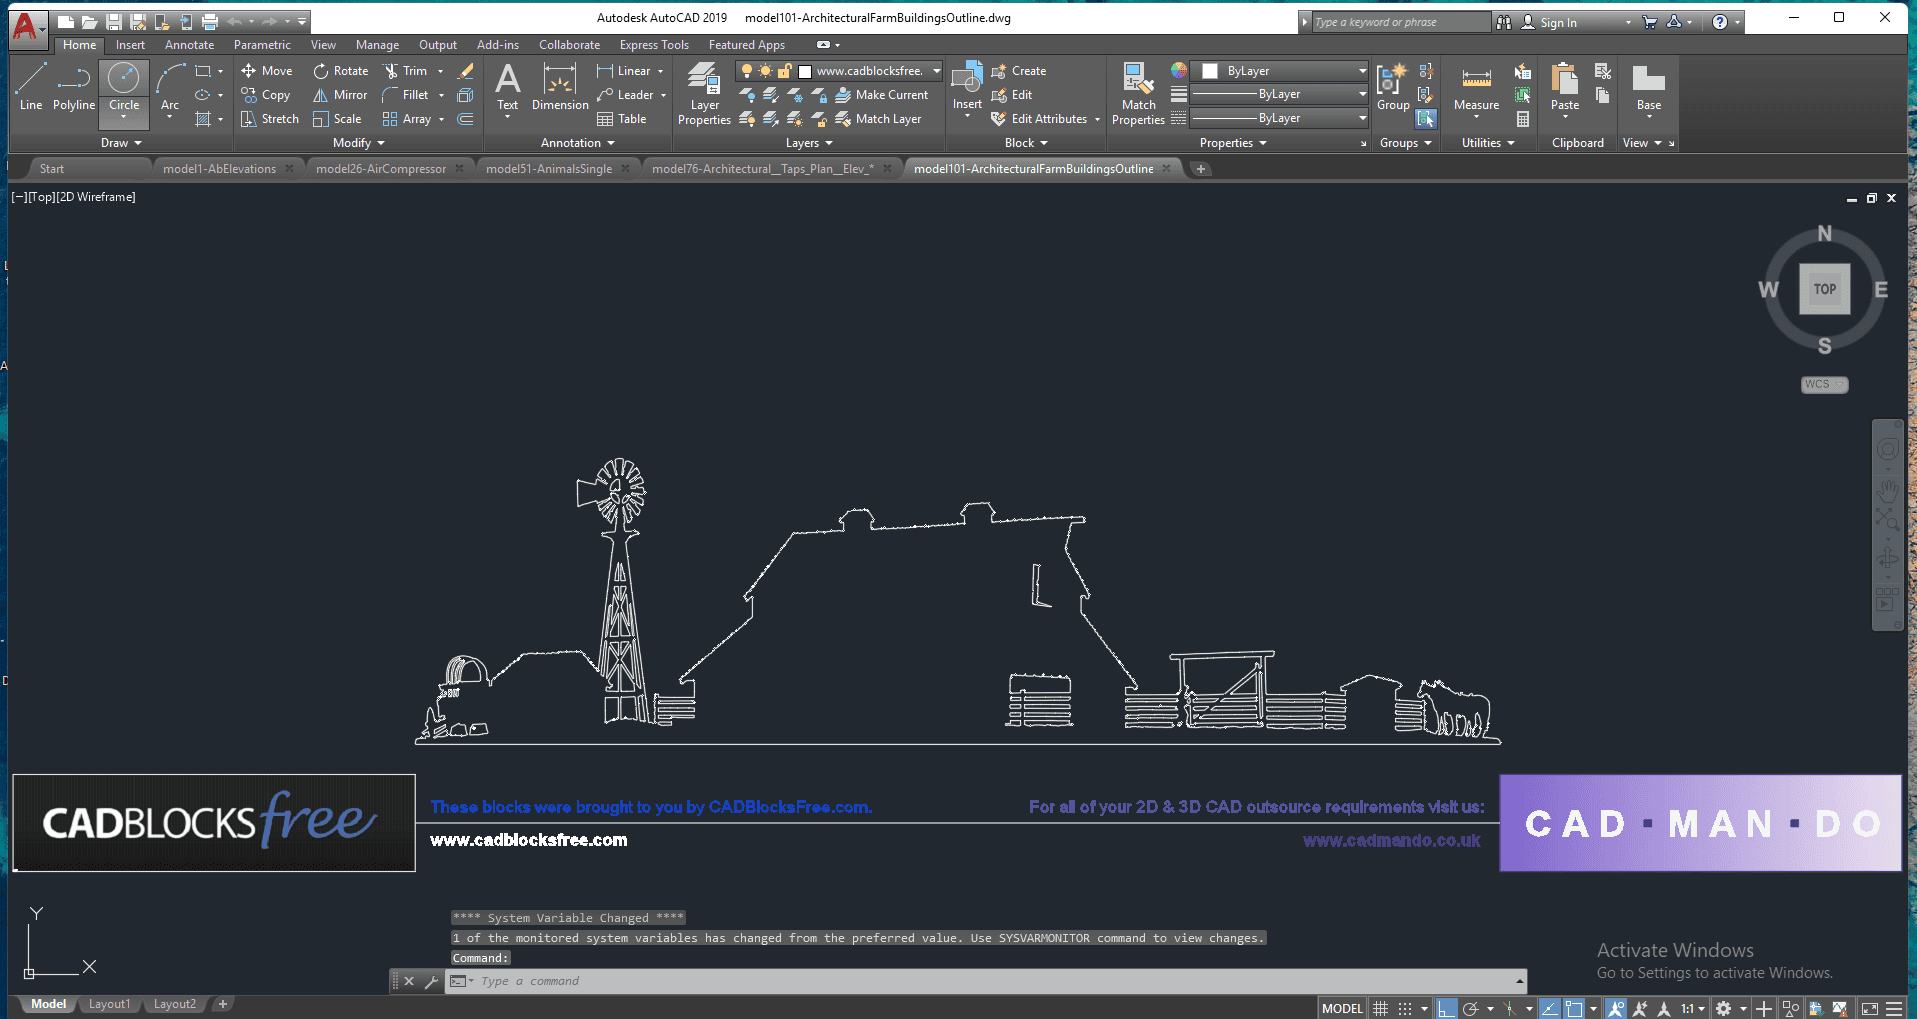This screenshot has height=1019, width=1917.
Task: Insert a Table annotation
Action: click(622, 119)
